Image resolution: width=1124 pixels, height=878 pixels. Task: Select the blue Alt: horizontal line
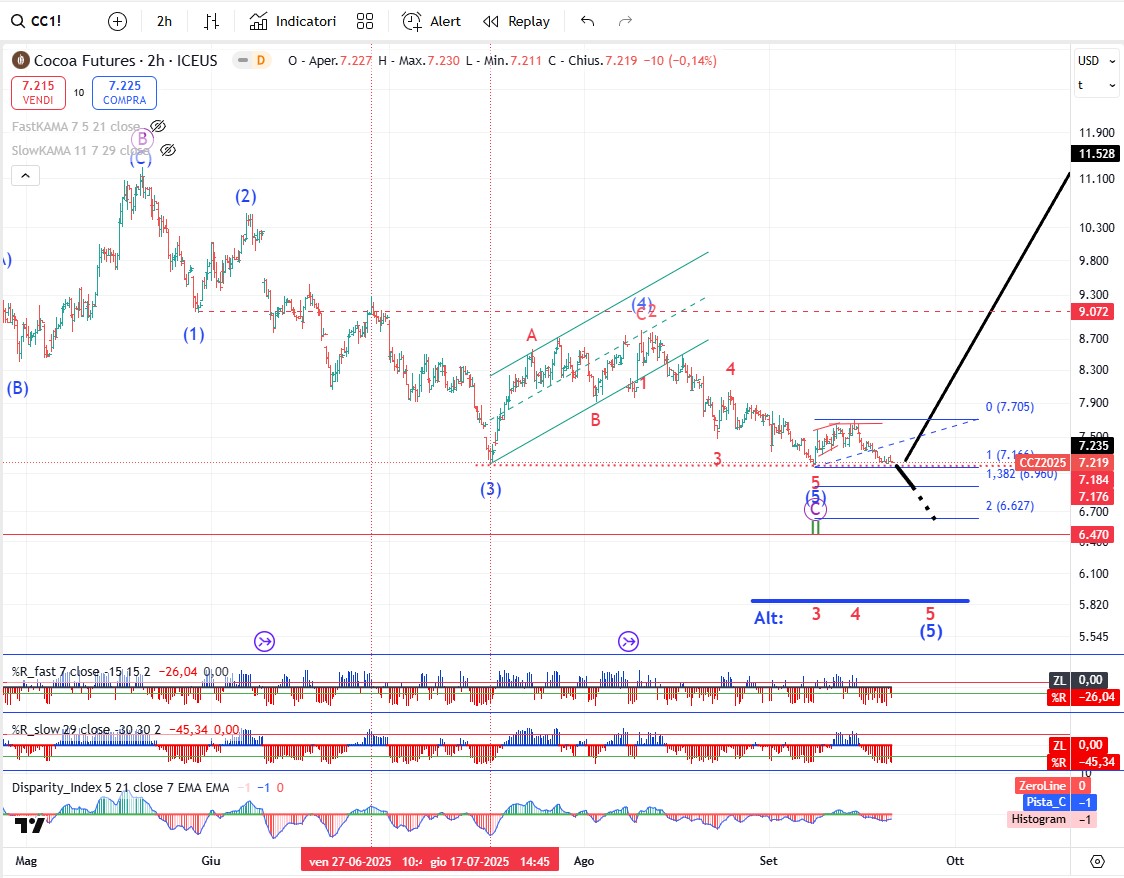point(860,601)
